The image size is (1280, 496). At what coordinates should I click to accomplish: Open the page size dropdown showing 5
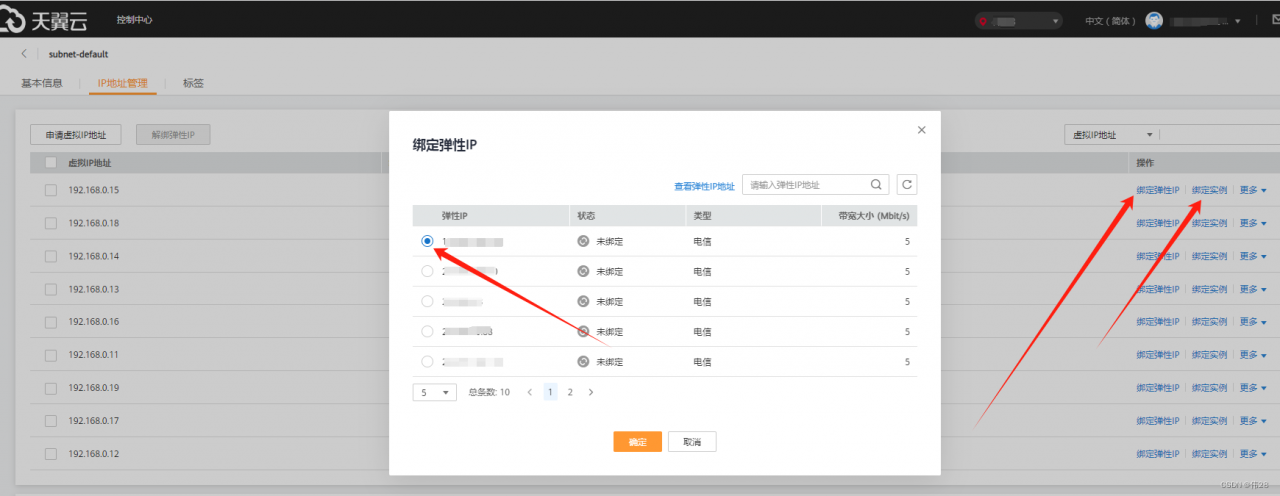pos(434,393)
